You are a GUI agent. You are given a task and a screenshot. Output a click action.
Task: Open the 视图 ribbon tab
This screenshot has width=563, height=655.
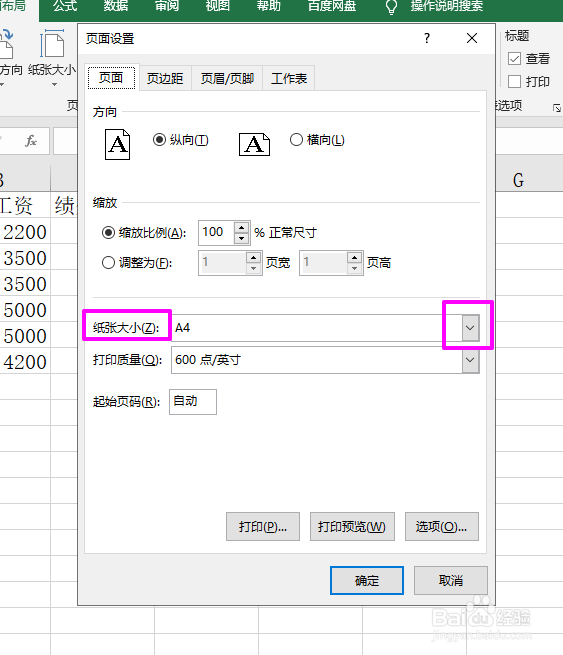218,6
